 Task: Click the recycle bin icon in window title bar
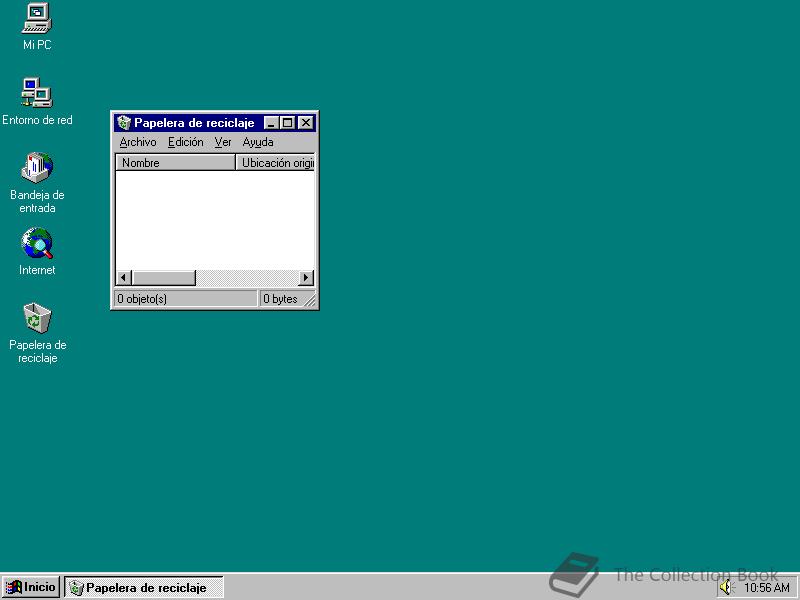[124, 123]
